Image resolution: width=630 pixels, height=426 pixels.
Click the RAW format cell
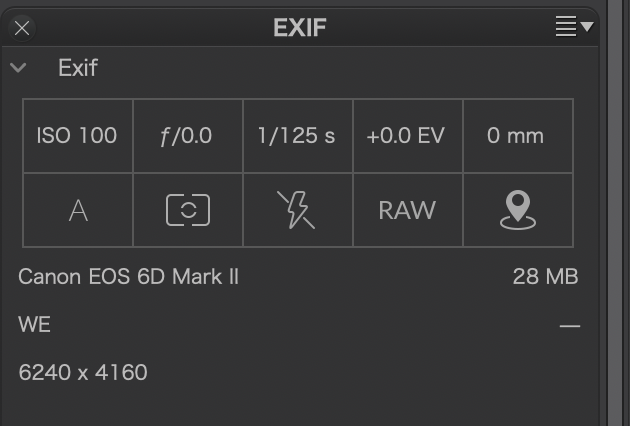tap(407, 210)
